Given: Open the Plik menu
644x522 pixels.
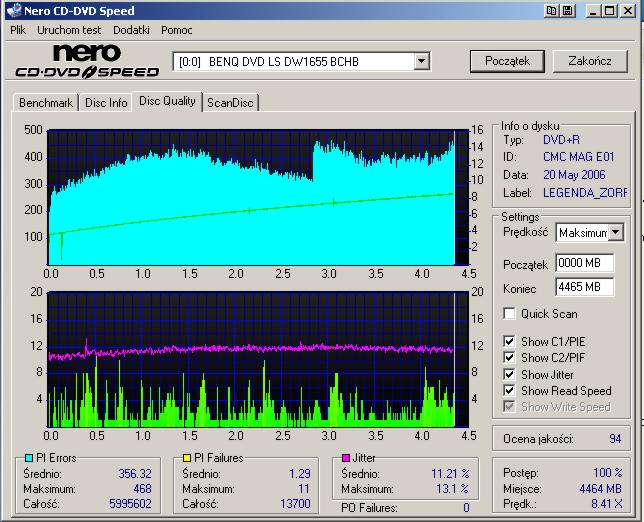Looking at the screenshot, I should click(x=18, y=30).
